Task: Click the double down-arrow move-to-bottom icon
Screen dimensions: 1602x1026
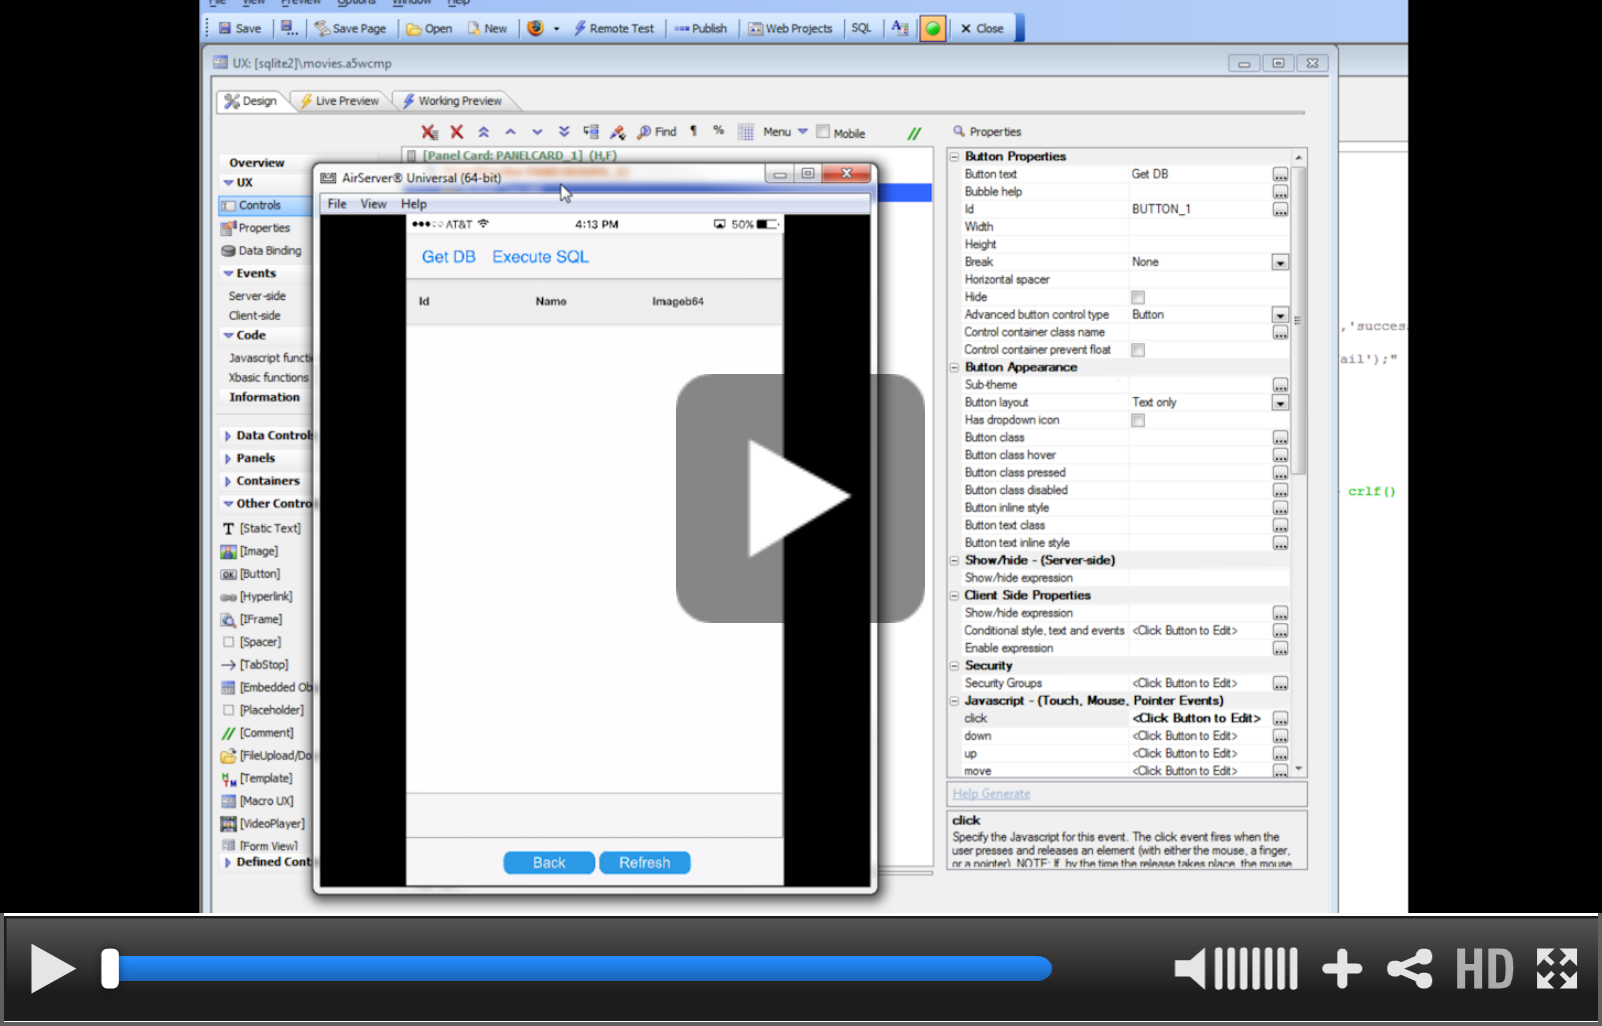Action: (x=564, y=132)
